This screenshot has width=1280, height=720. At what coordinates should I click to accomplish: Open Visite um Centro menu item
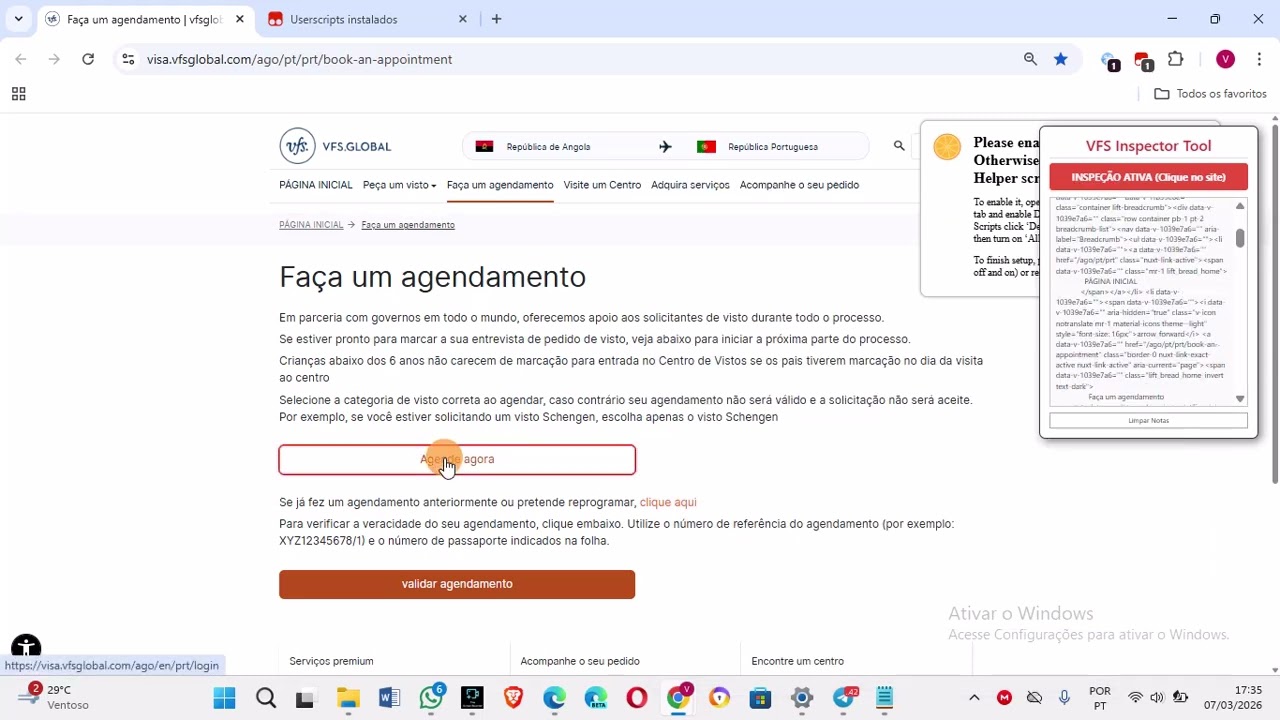602,185
